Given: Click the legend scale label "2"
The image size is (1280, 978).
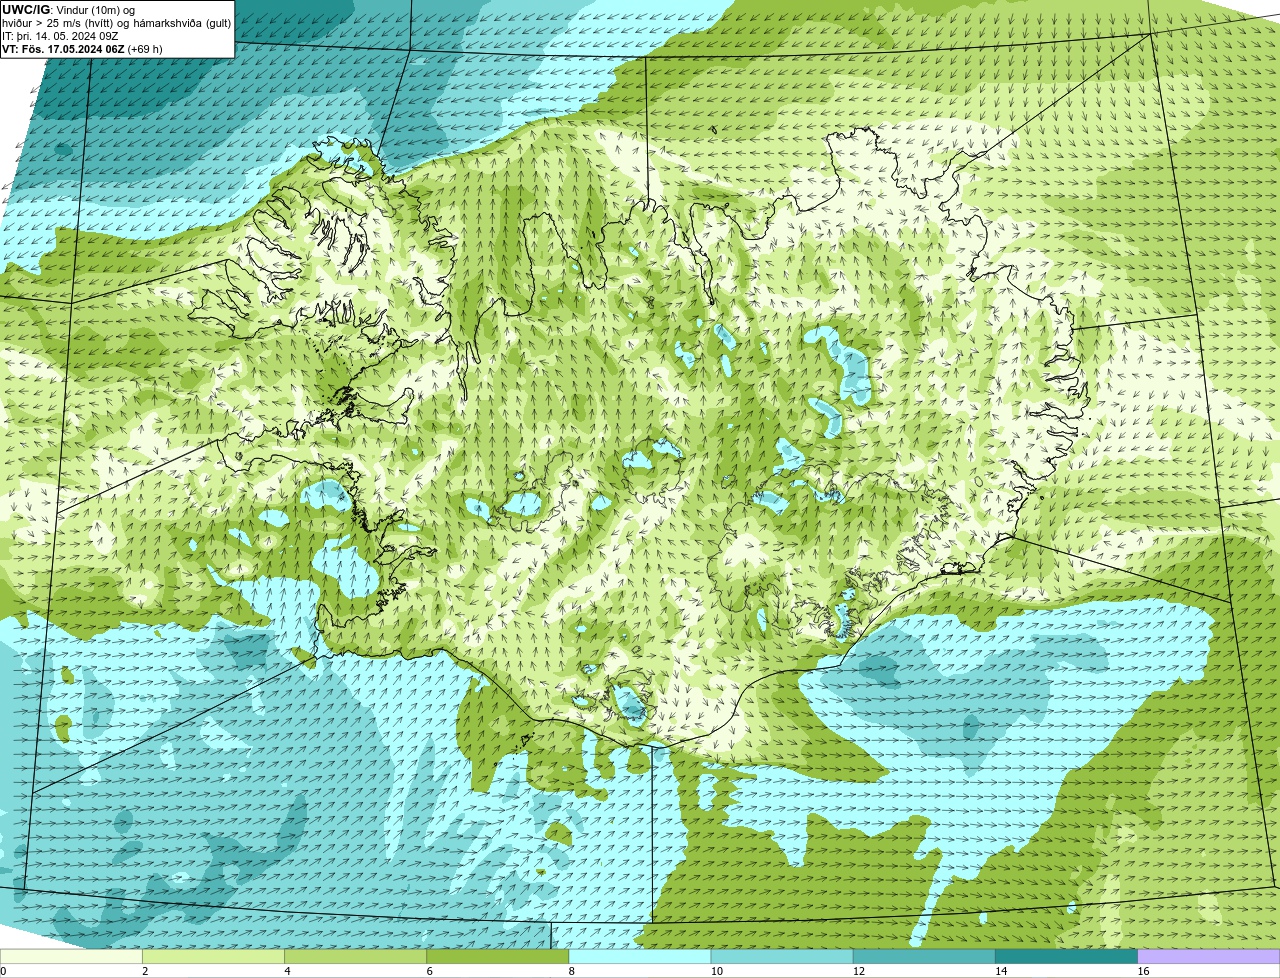Looking at the screenshot, I should point(145,971).
